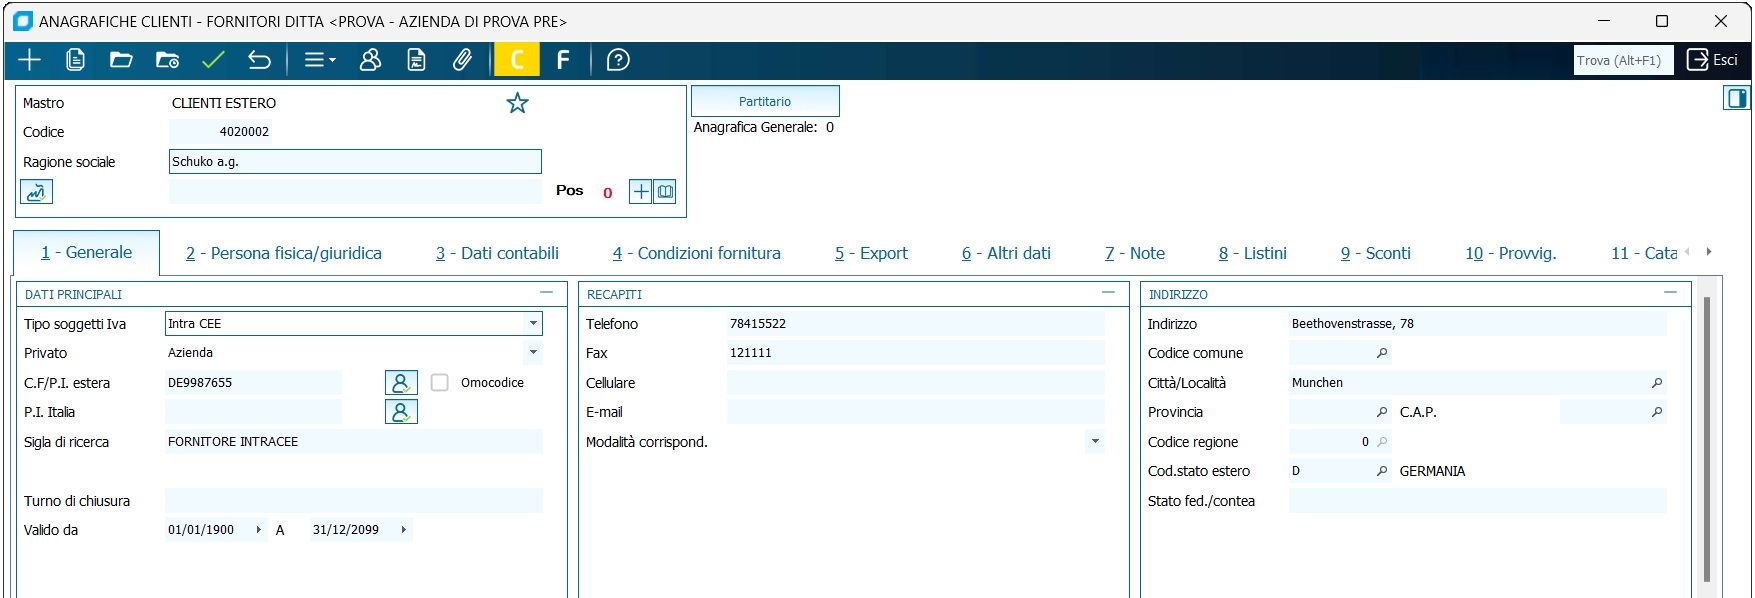Click the E-mail input field

point(915,412)
